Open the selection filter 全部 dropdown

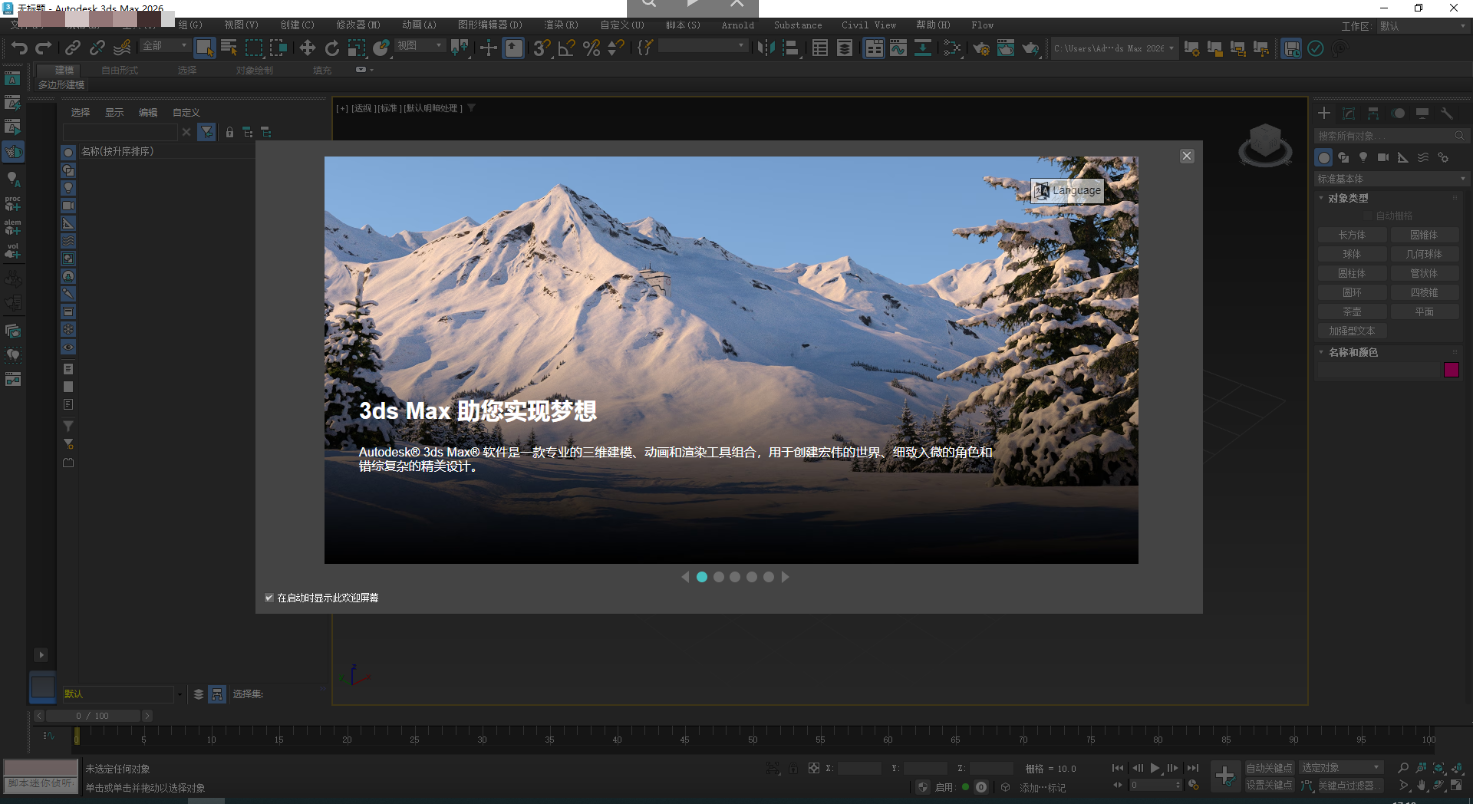coord(165,46)
